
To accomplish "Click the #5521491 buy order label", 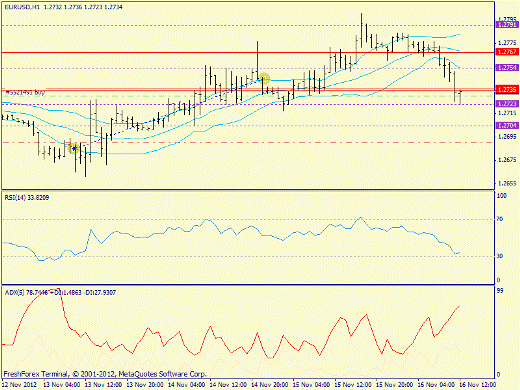I will (25, 93).
